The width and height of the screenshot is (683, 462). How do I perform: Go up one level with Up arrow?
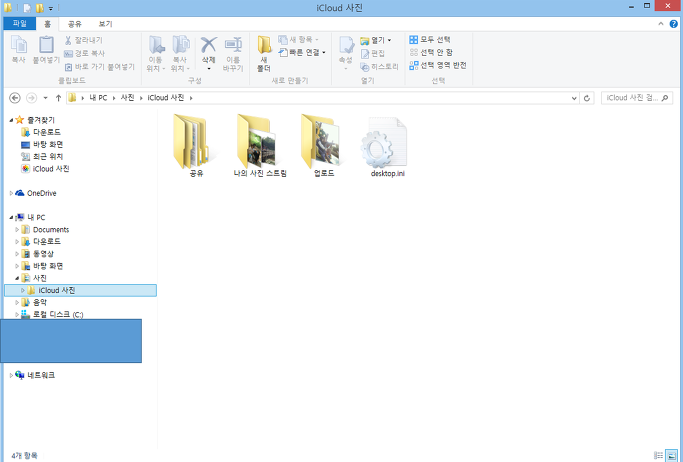[58, 98]
